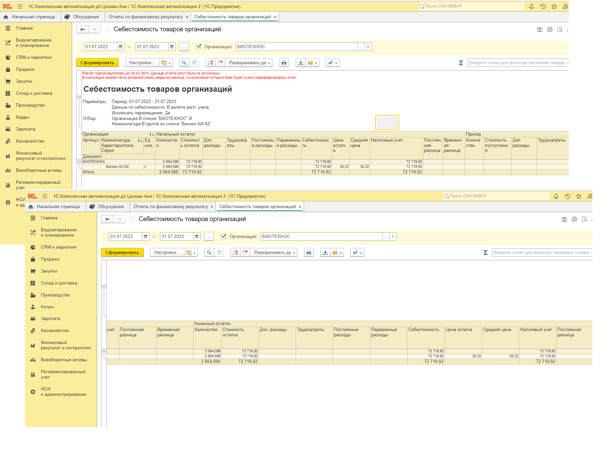Click the find magnifier icon in upper toolbar
616x450 pixels.
[184, 62]
